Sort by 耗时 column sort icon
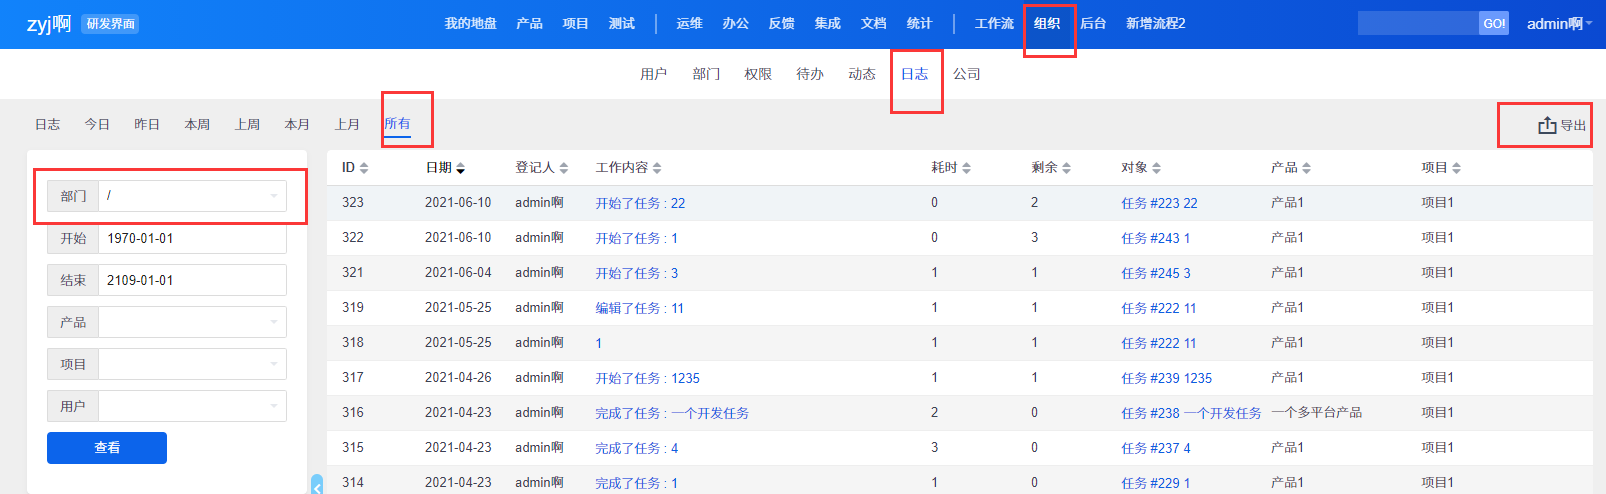This screenshot has width=1606, height=494. tap(966, 168)
